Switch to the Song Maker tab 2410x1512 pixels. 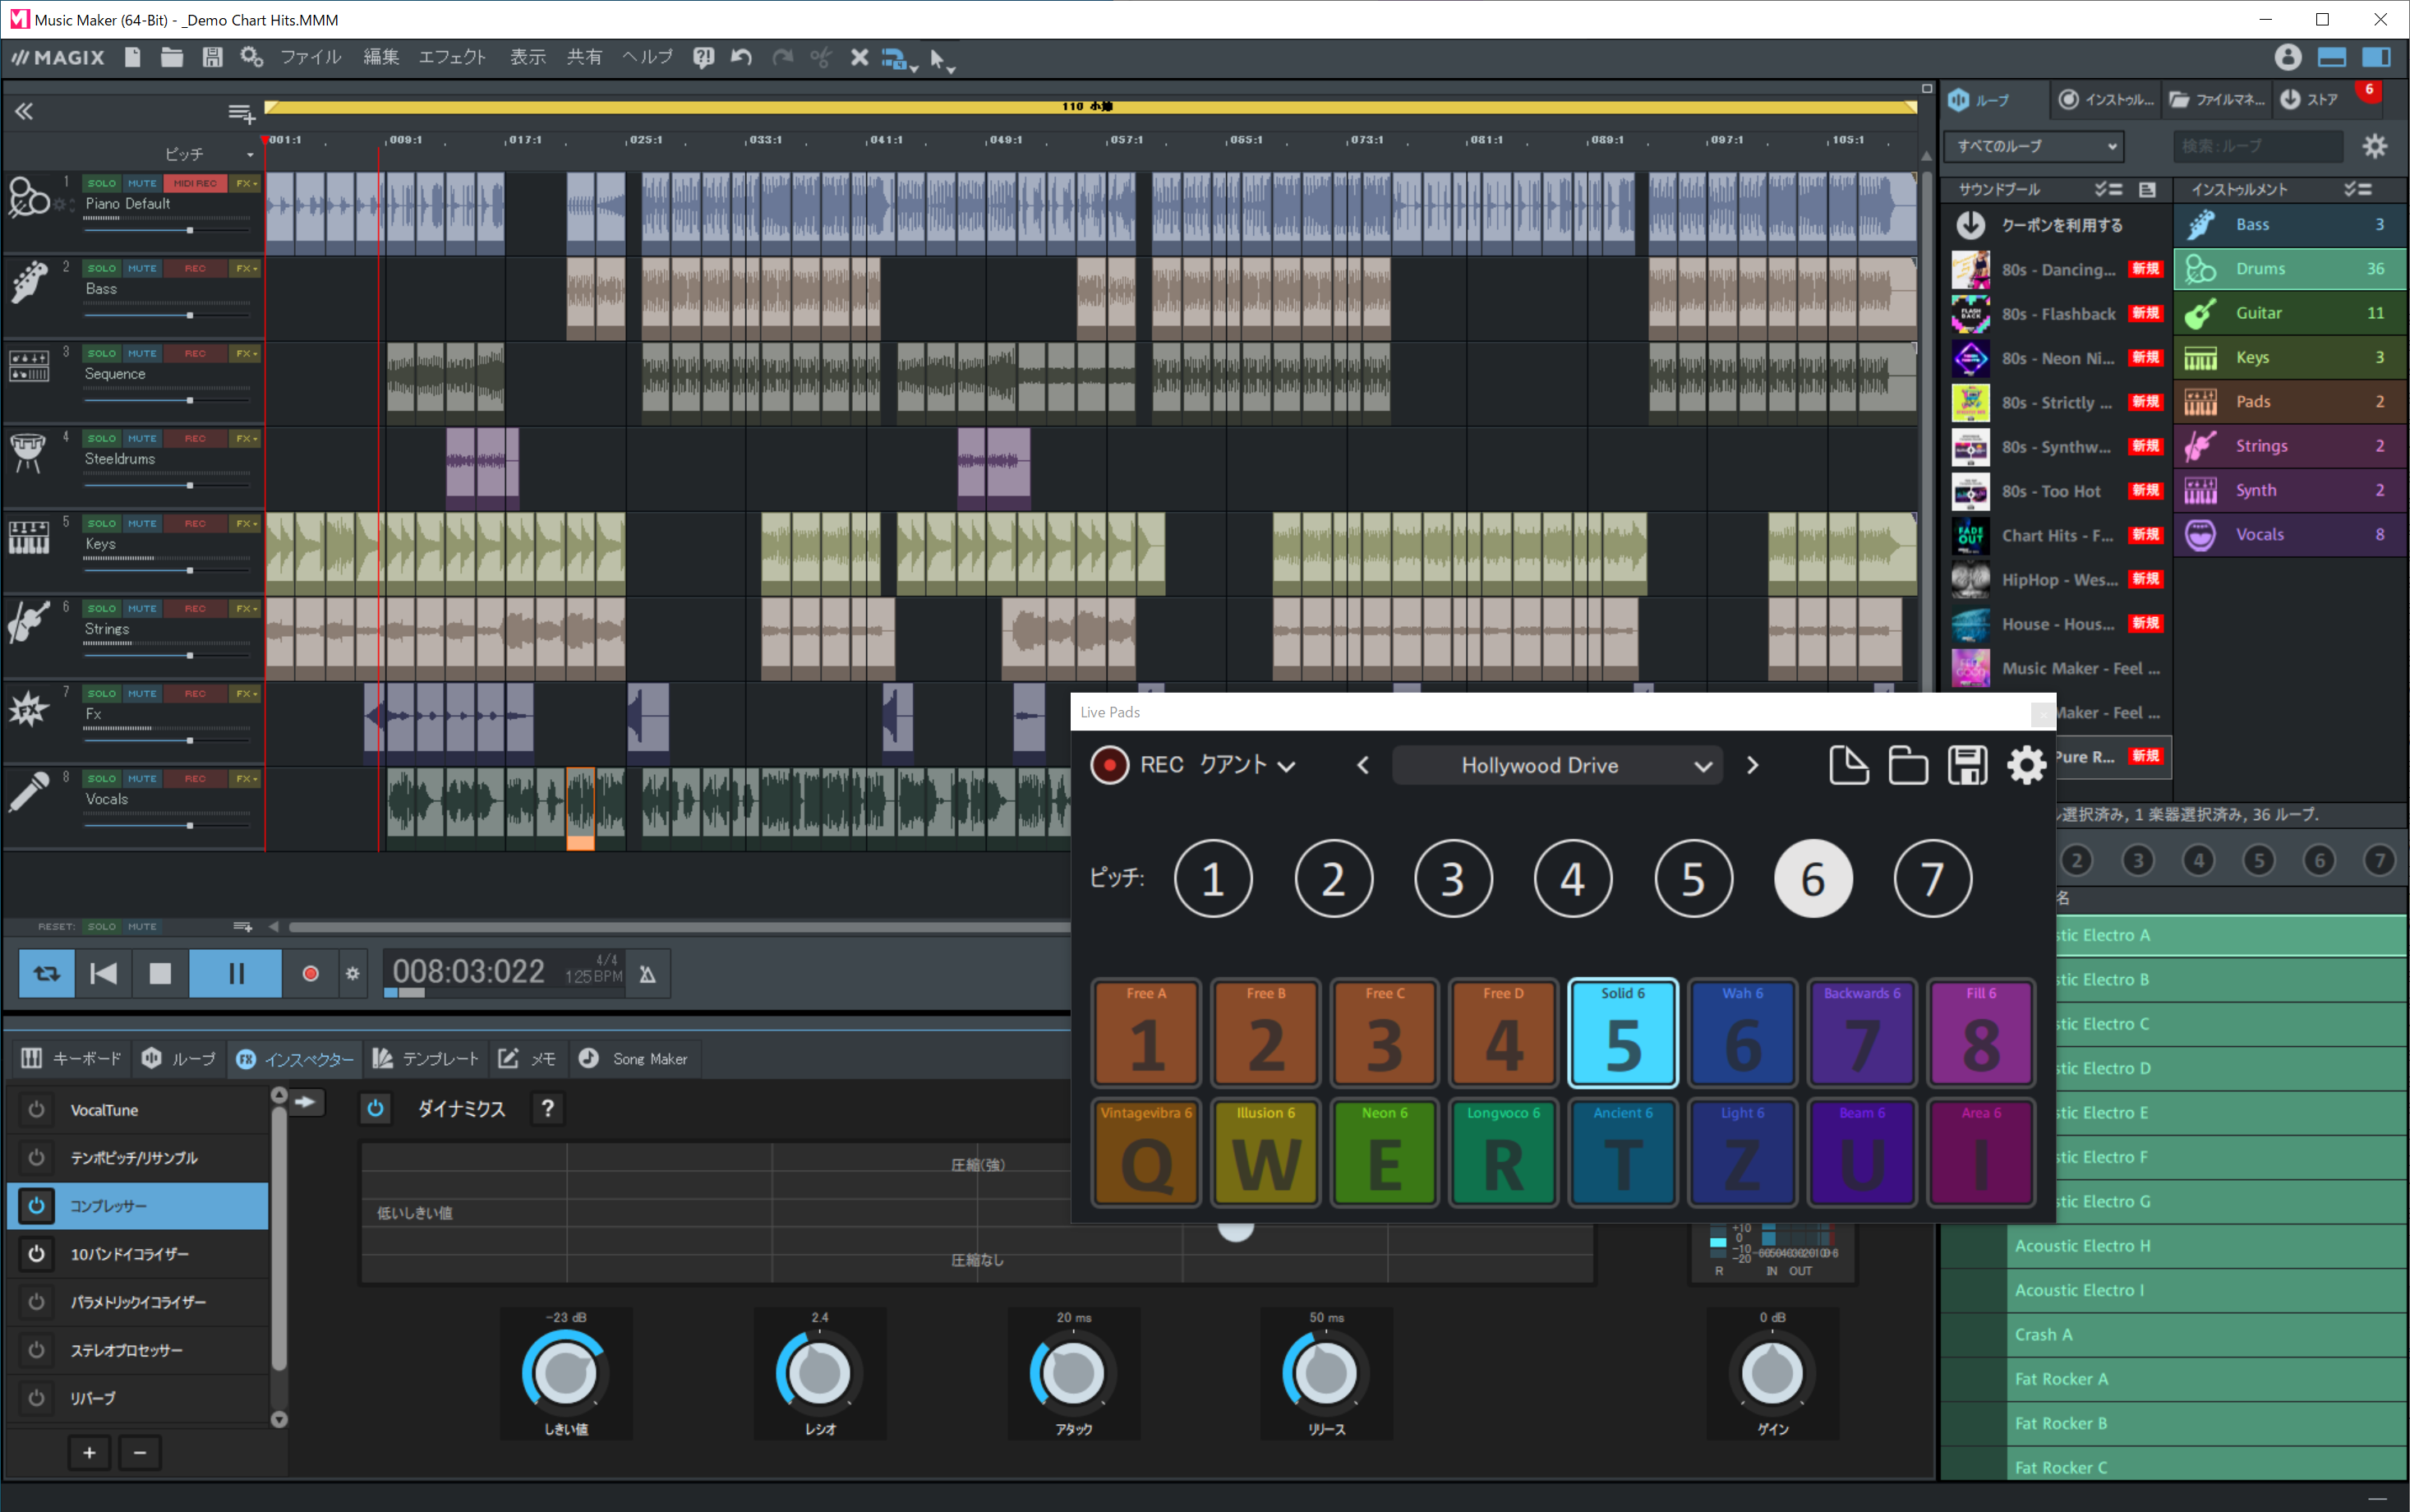pos(634,1058)
